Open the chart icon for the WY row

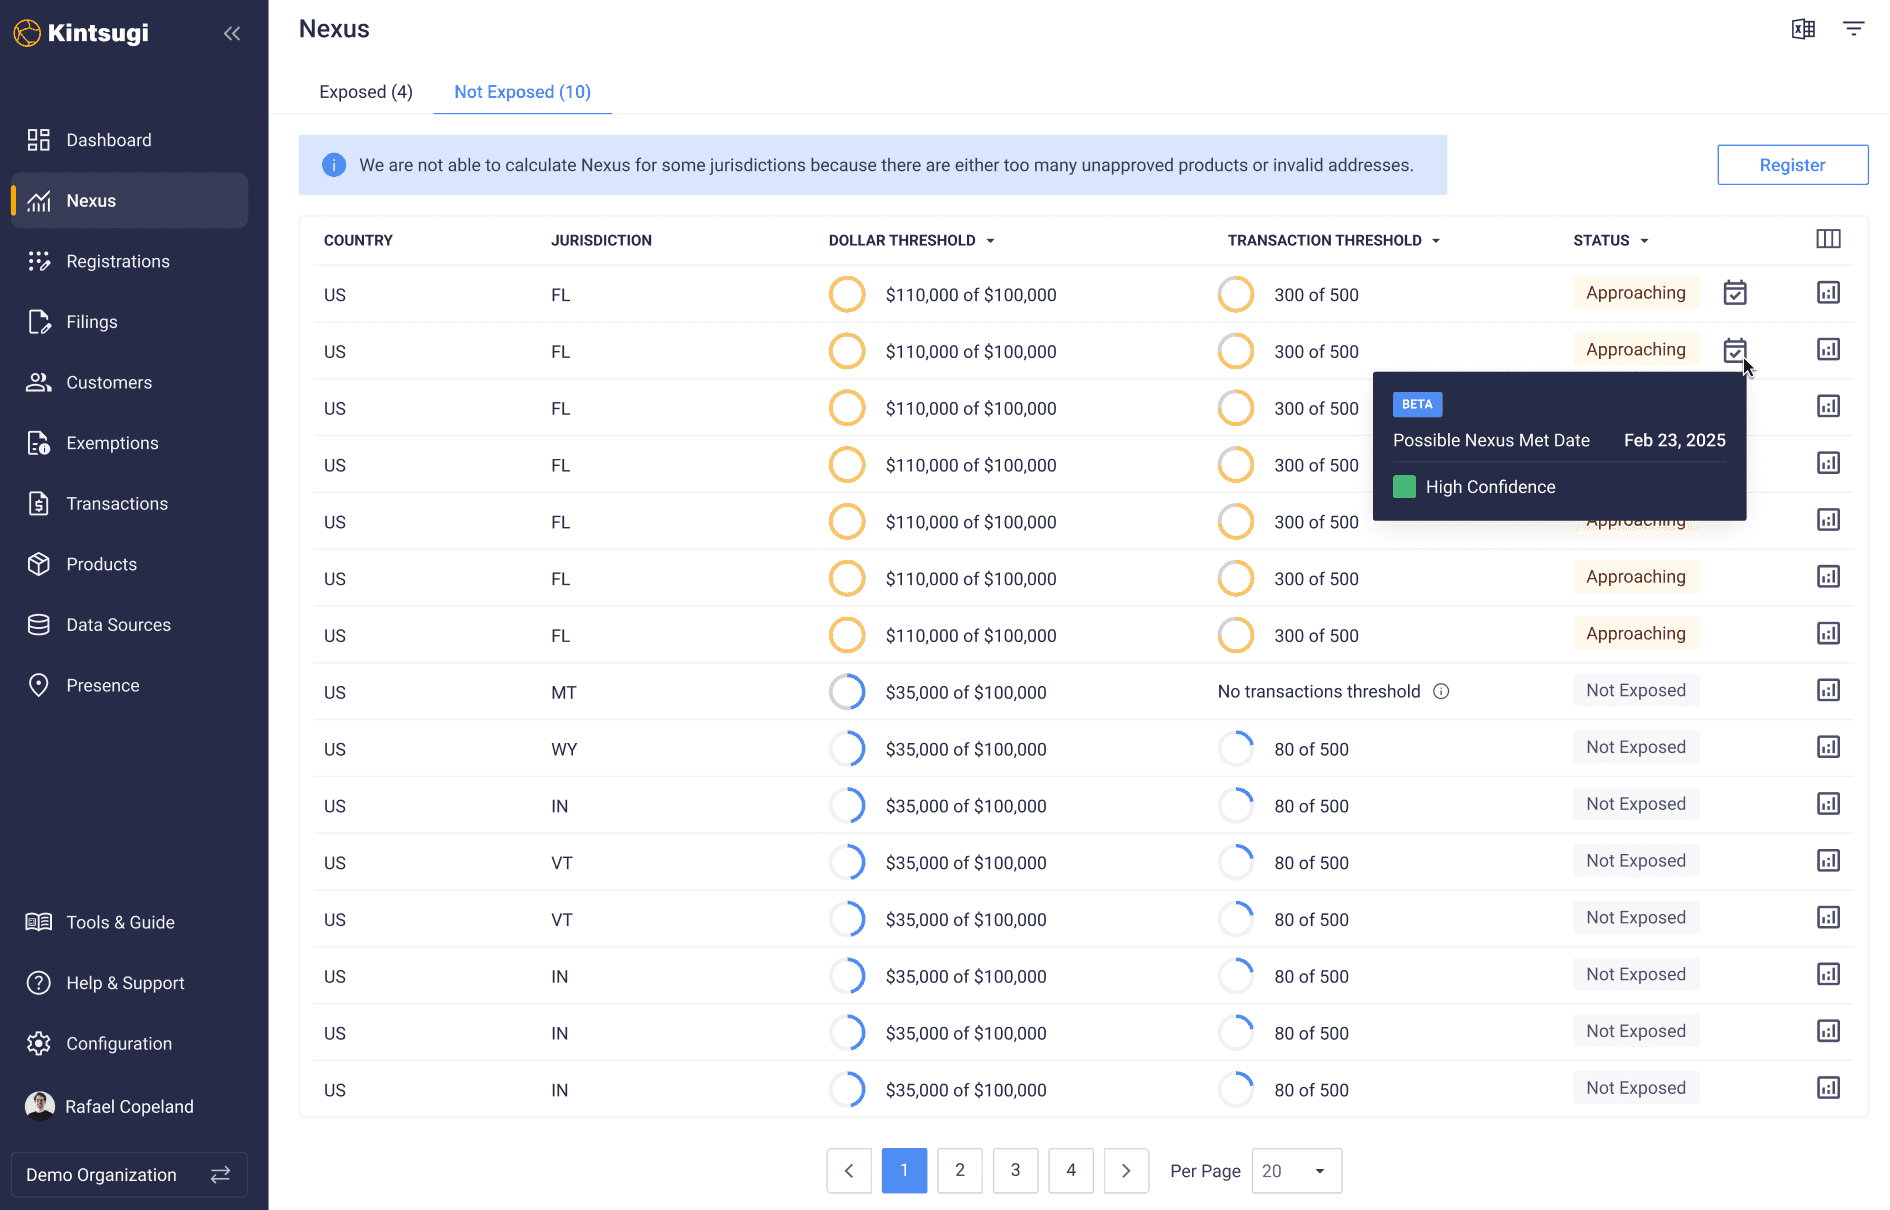tap(1828, 747)
